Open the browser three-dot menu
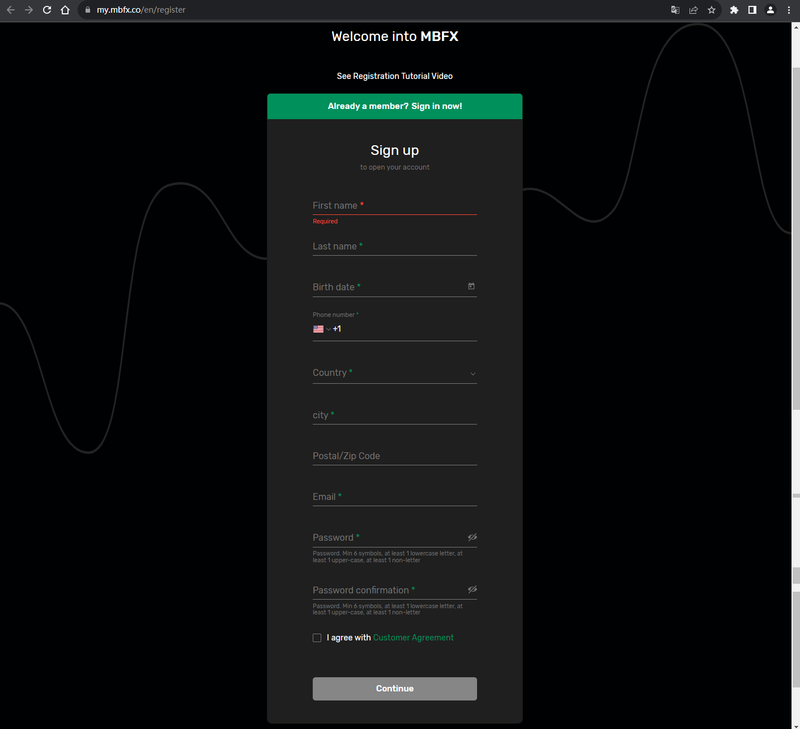Screen dimensions: 800x729 789,10
